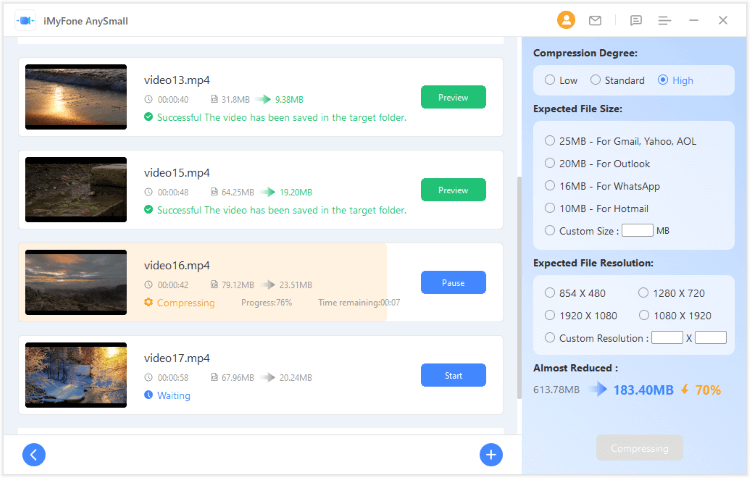The image size is (750, 478).
Task: Click the green arrow on video15.mp4
Action: point(268,192)
